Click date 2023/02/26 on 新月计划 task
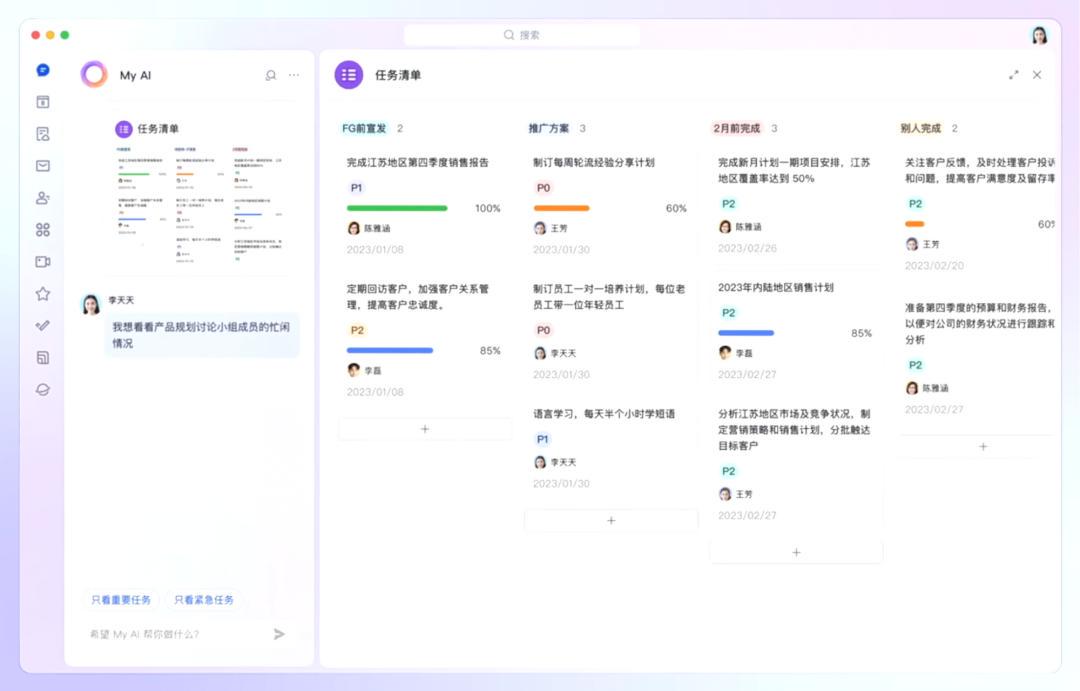Image resolution: width=1080 pixels, height=691 pixels. coord(747,248)
